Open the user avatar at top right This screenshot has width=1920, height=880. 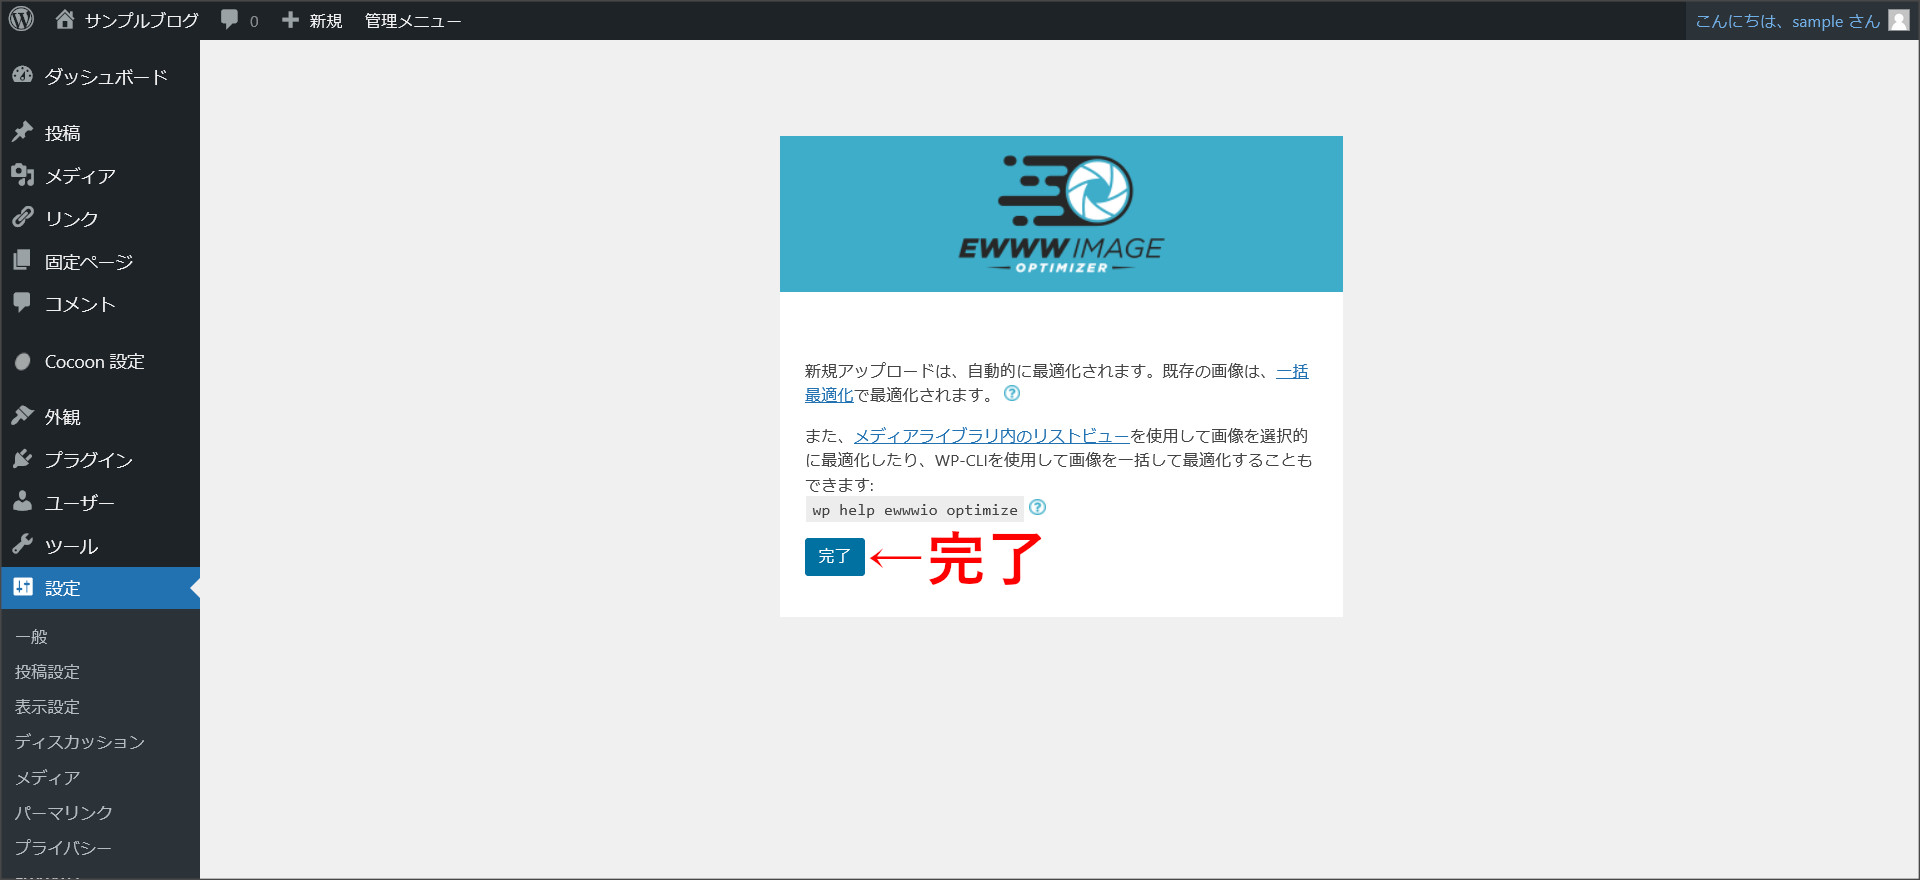(1898, 21)
